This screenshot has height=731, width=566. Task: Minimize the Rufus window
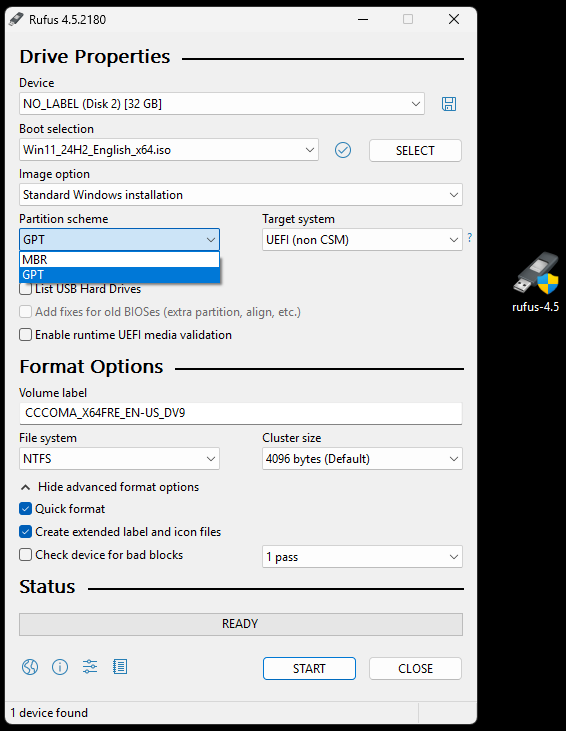(363, 19)
